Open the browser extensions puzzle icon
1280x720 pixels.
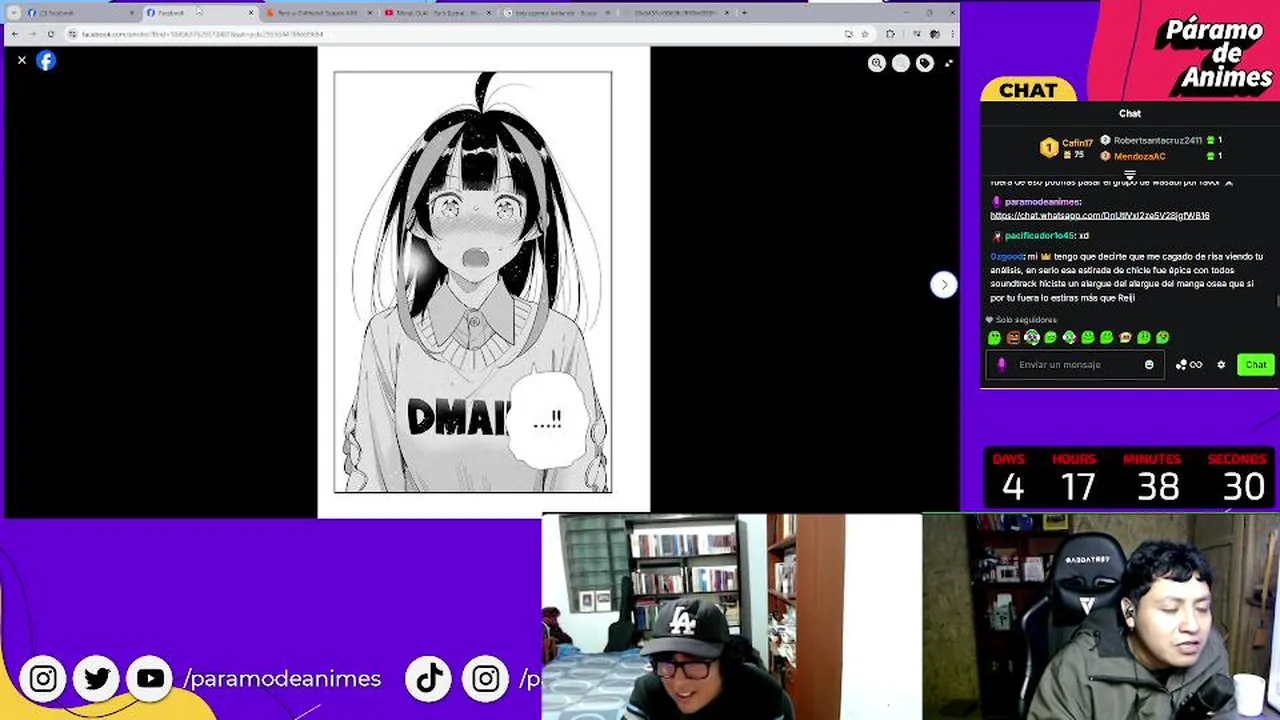(890, 34)
